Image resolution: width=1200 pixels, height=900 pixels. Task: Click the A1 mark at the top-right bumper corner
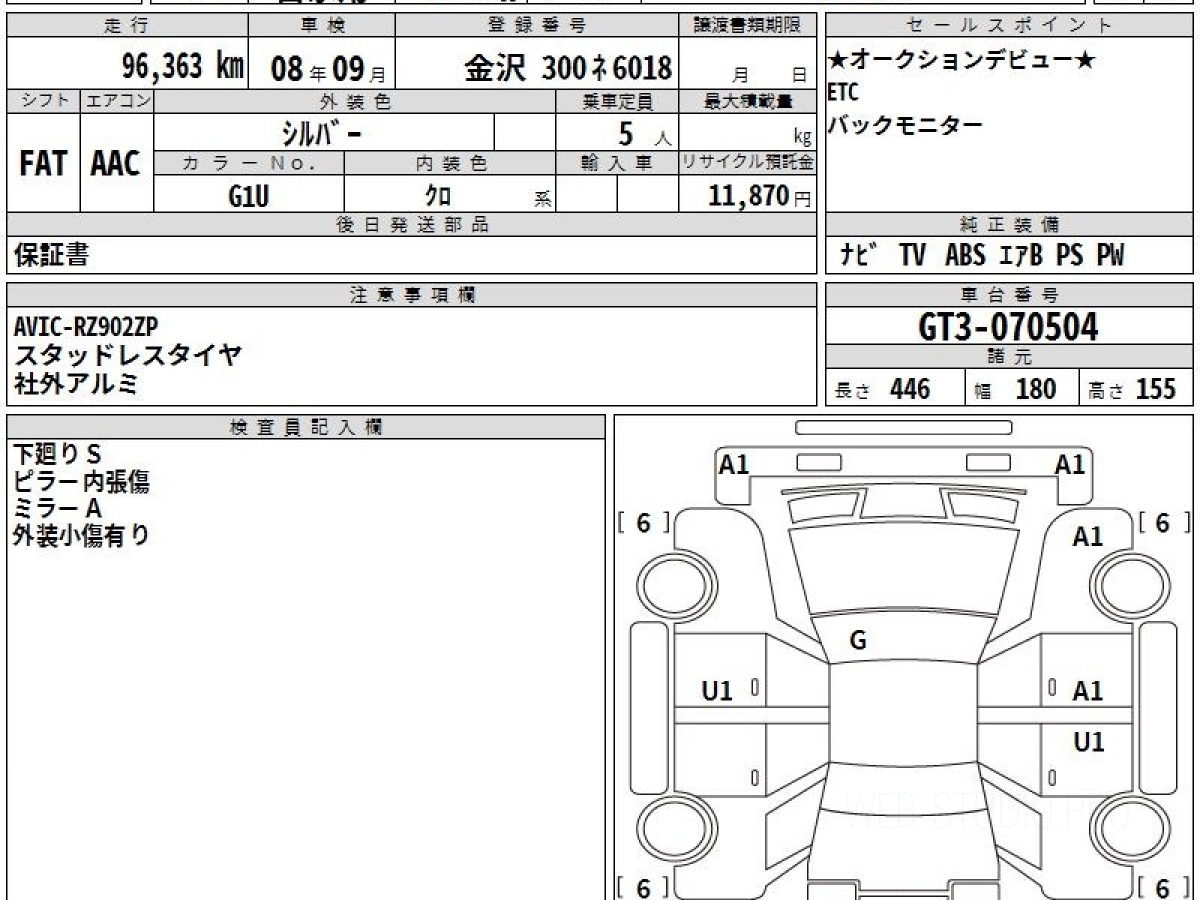click(1070, 464)
